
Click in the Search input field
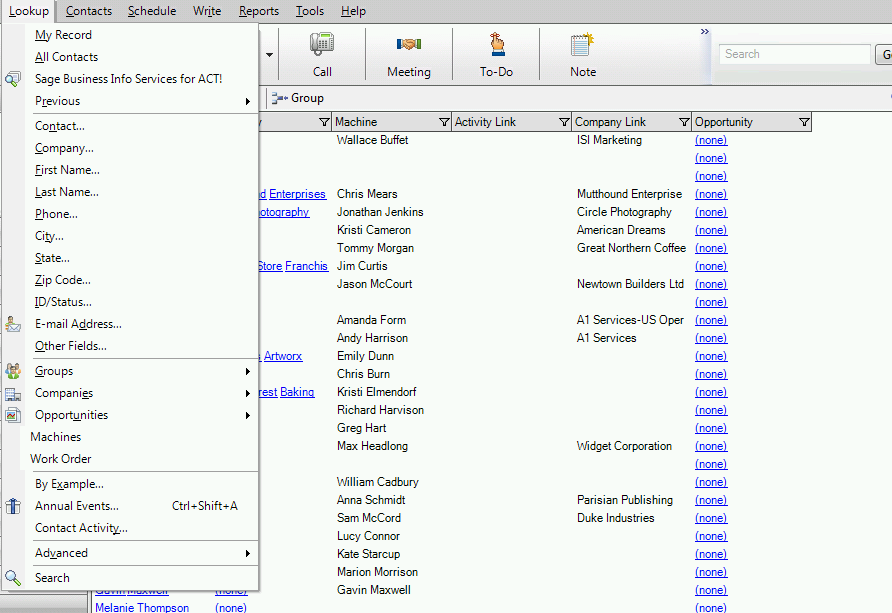(x=795, y=55)
